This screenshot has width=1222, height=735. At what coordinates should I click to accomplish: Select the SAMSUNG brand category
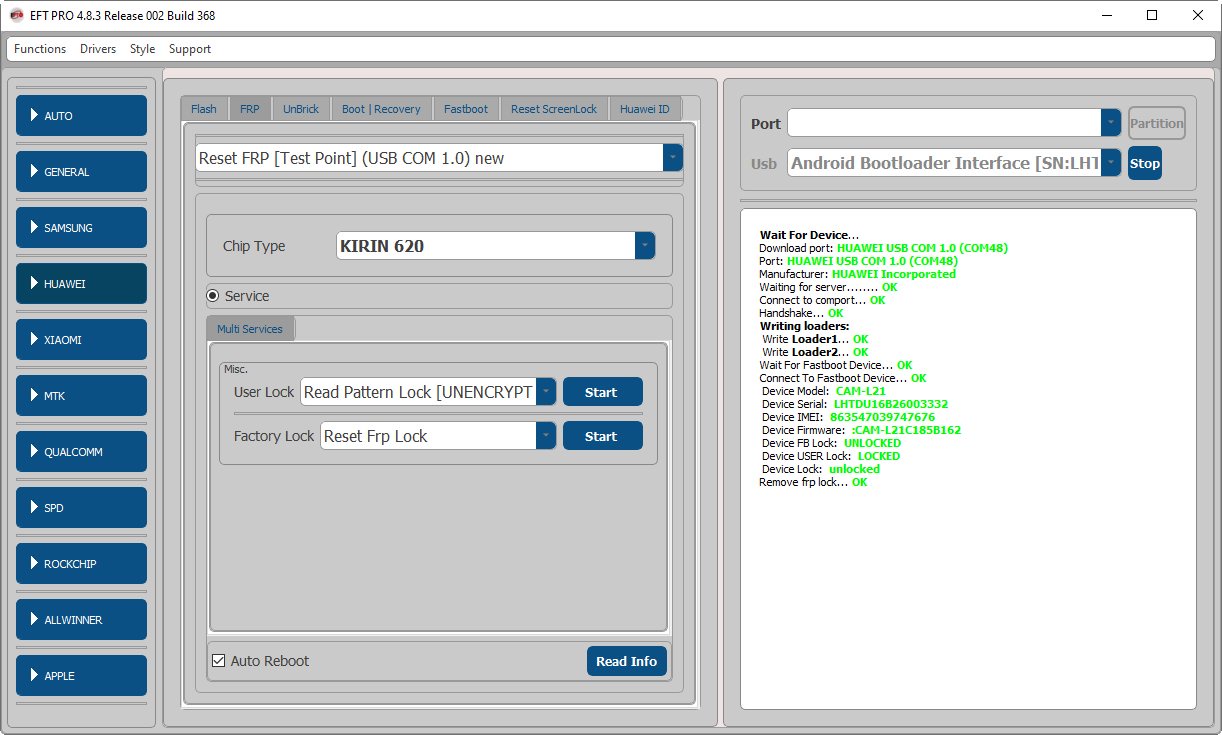point(81,228)
